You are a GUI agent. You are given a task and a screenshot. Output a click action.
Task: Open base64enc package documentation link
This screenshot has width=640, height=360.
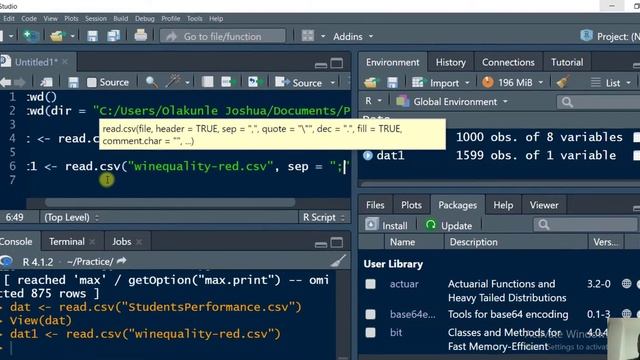[412, 314]
